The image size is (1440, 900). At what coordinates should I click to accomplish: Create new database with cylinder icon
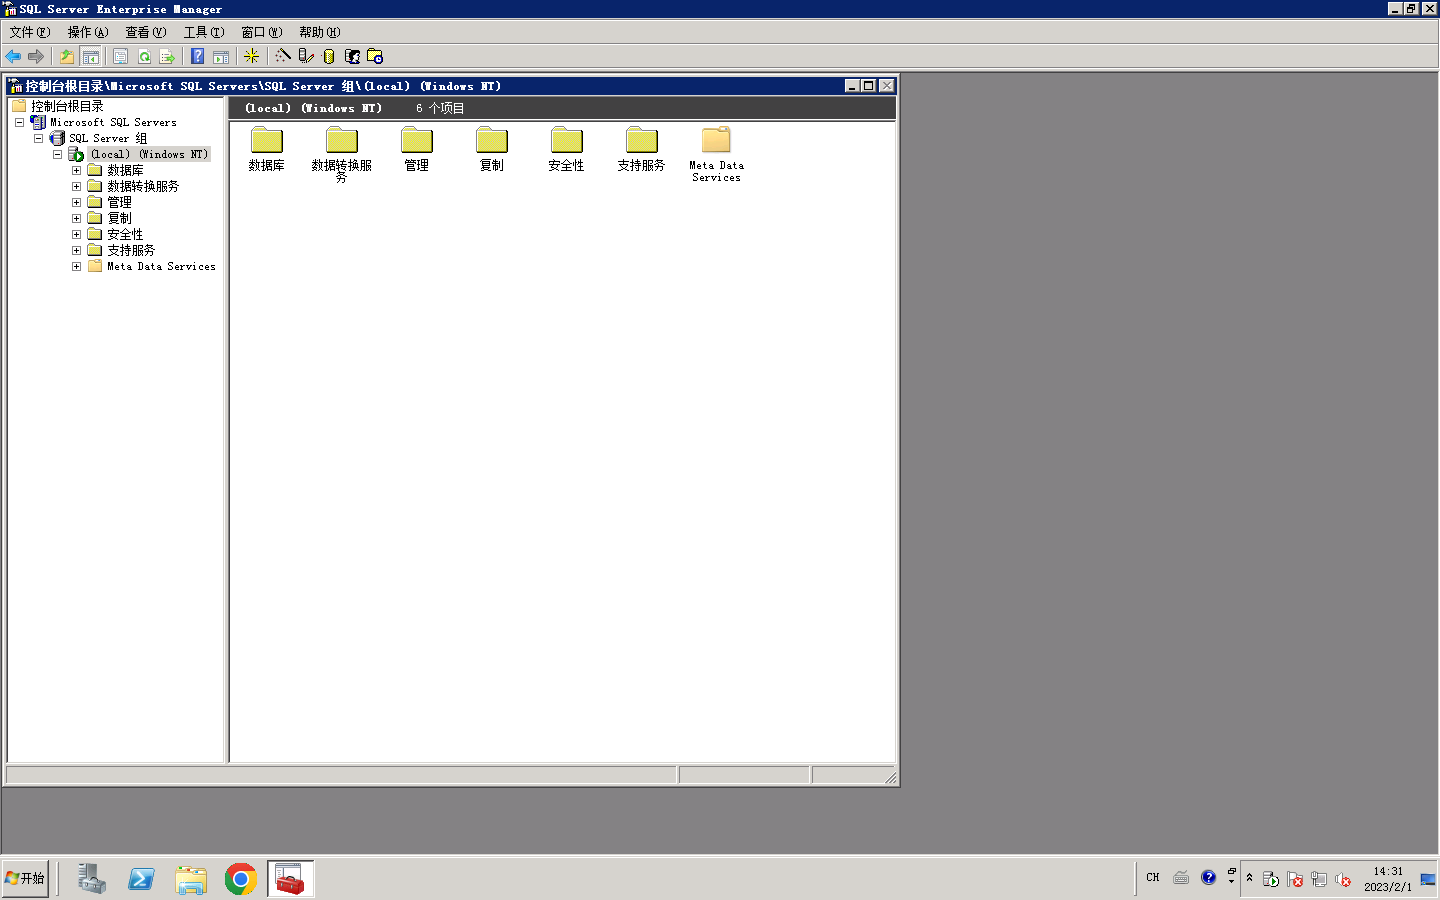coord(329,57)
